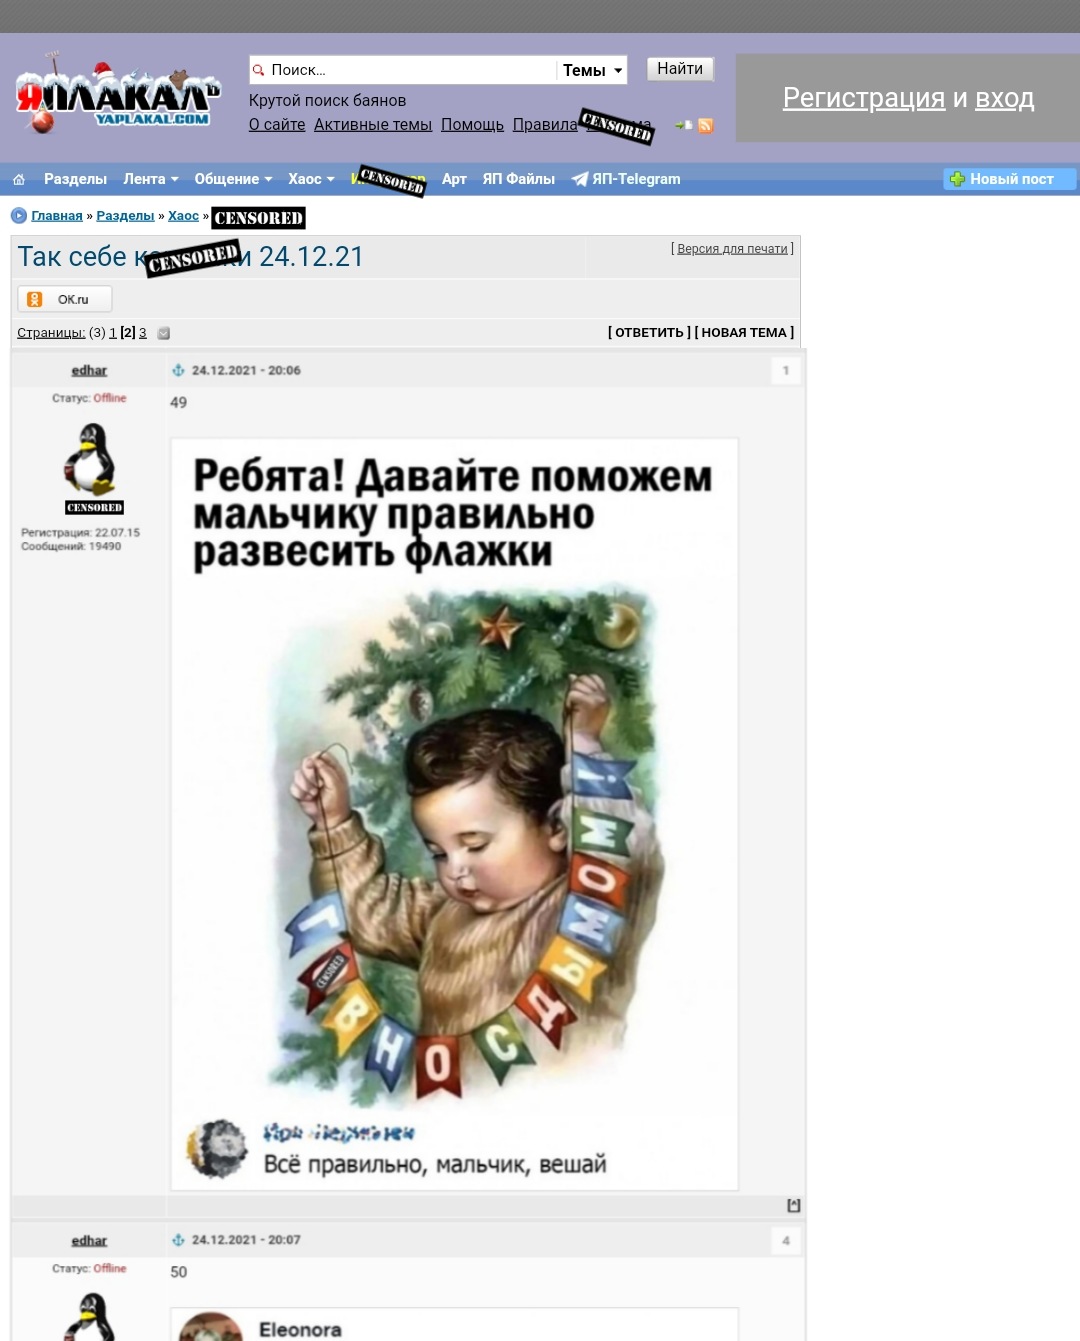Click the anchor icon at 24.12.2021 - 20:07

click(x=178, y=1240)
